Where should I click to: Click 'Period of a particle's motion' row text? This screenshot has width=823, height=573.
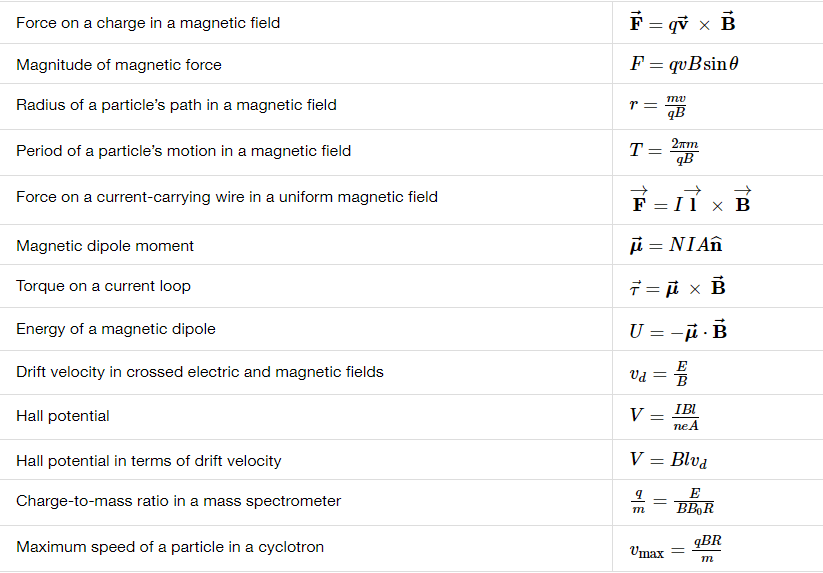[x=184, y=151]
